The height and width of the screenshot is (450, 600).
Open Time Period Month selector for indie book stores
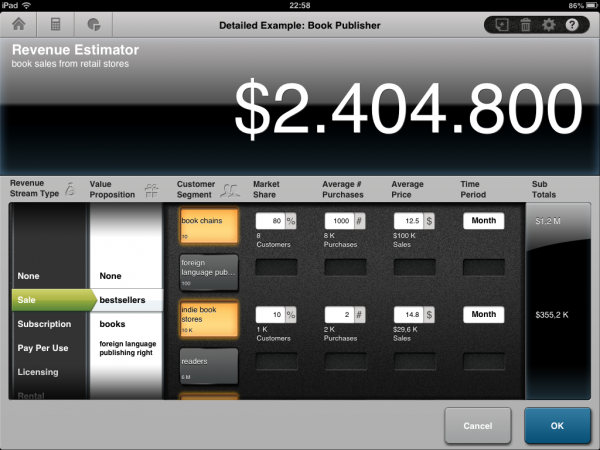pos(483,314)
